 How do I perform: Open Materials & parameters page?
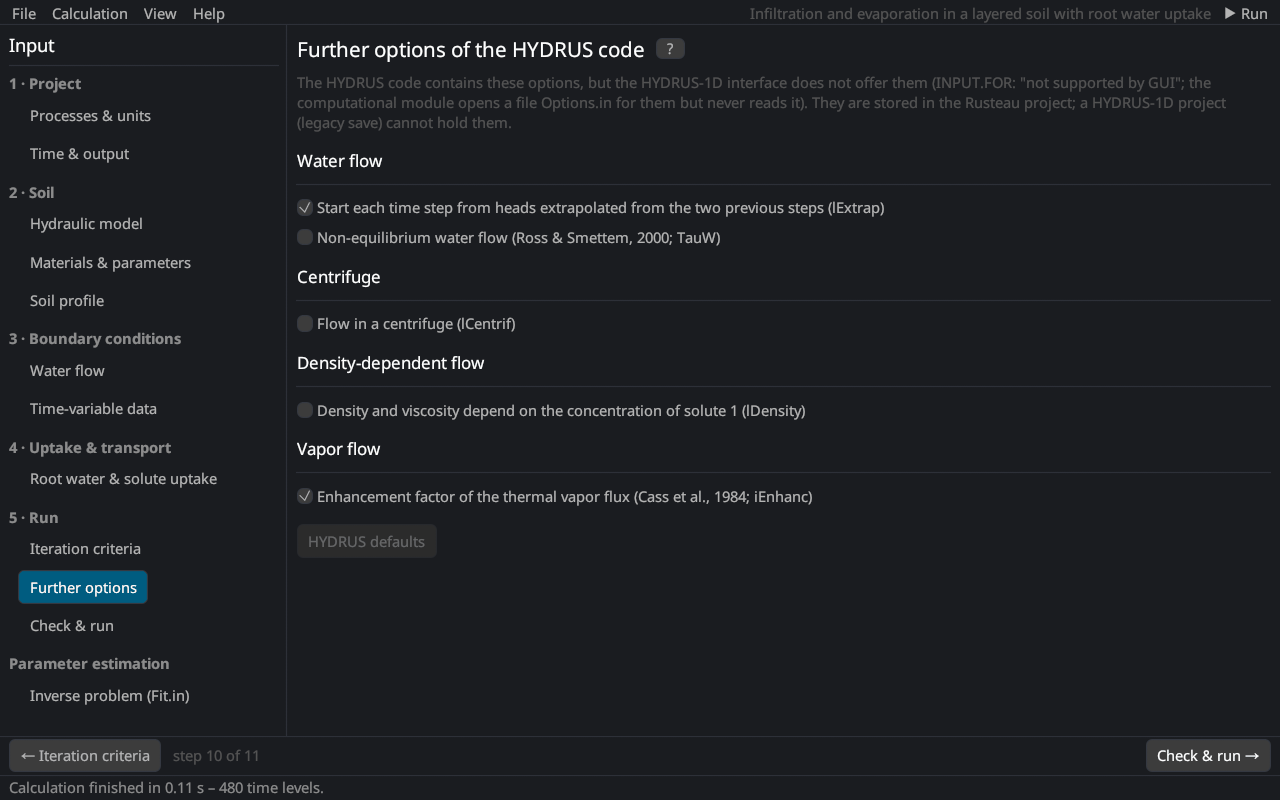110,263
